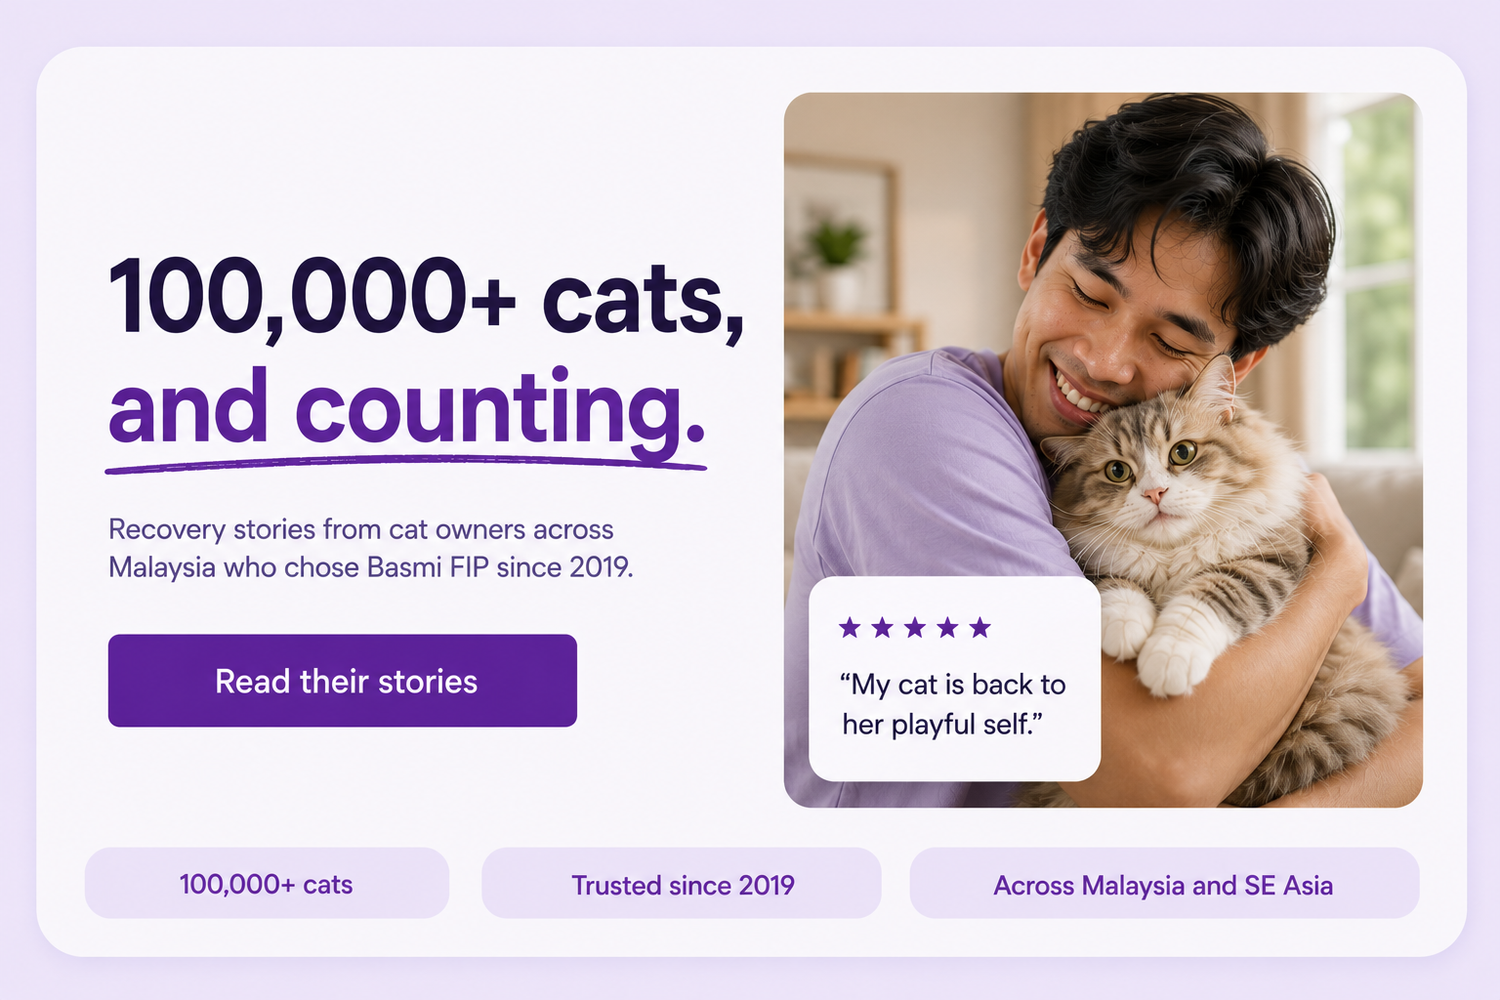This screenshot has width=1500, height=1000.
Task: Click the purple 'and counting.' heading
Action: pyautogui.click(x=407, y=408)
